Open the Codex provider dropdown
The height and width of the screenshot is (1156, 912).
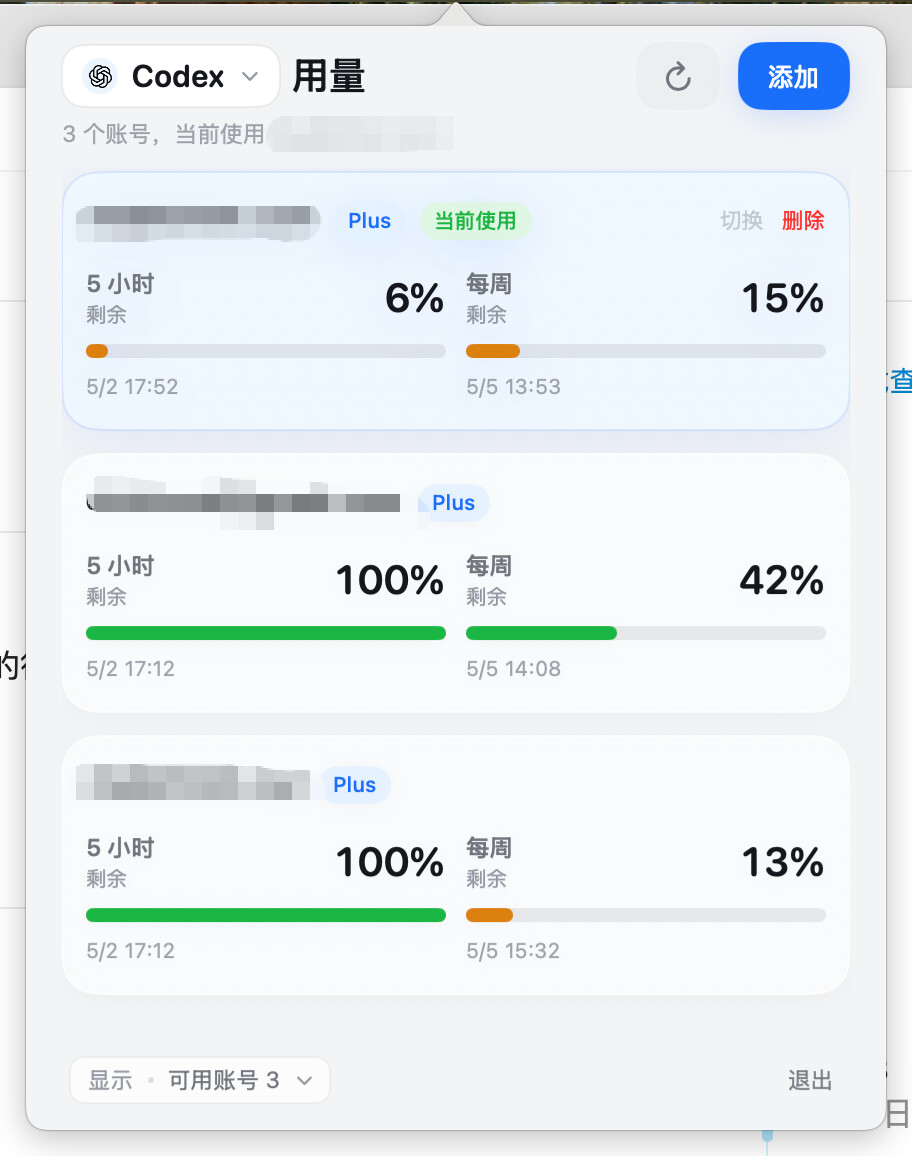(x=171, y=76)
